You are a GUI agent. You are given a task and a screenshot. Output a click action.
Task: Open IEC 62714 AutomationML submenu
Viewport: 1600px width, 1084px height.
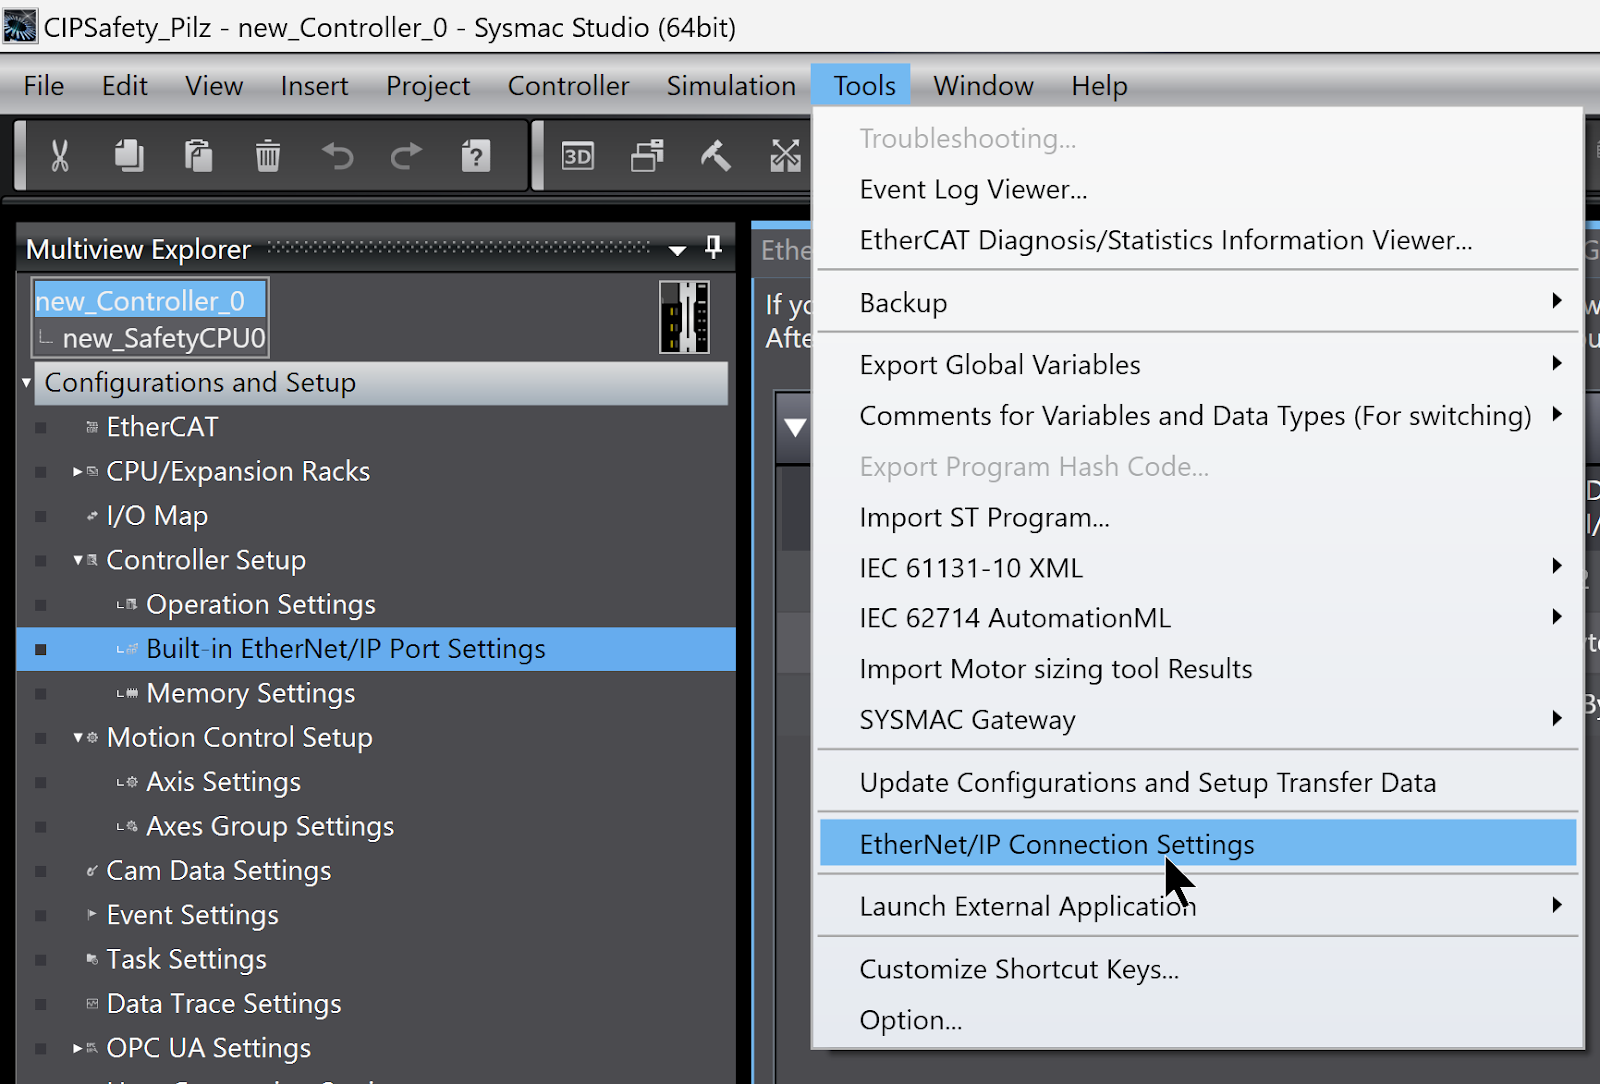tap(1198, 617)
